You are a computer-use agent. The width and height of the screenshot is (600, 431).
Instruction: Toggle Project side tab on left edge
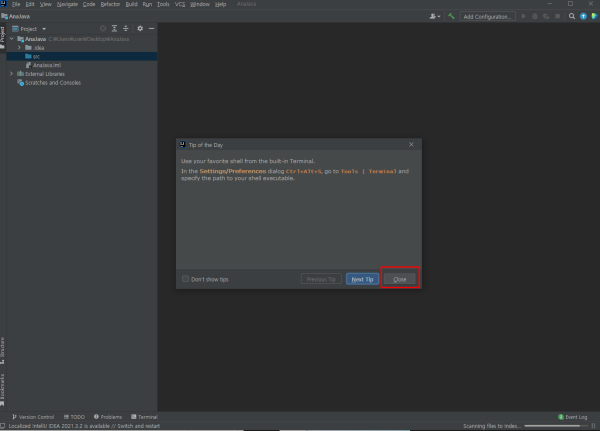[3, 37]
